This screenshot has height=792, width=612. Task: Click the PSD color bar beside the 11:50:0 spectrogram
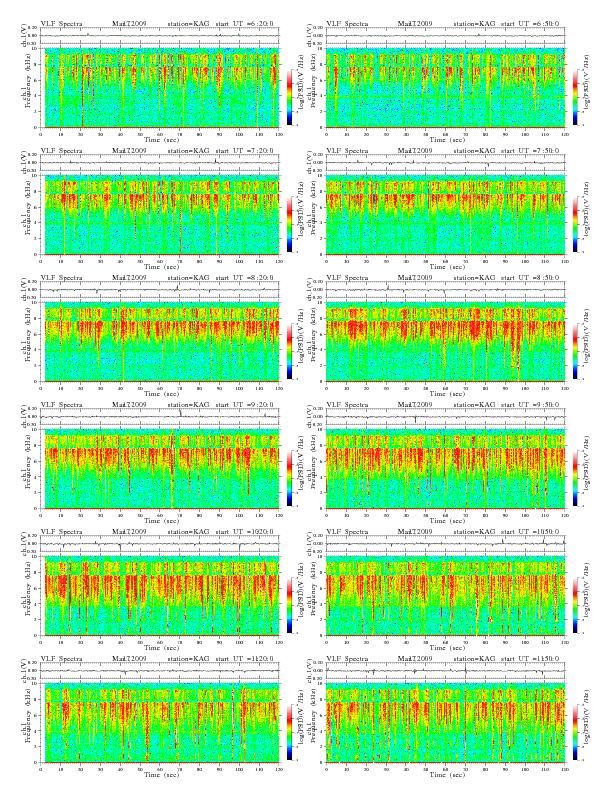[576, 732]
